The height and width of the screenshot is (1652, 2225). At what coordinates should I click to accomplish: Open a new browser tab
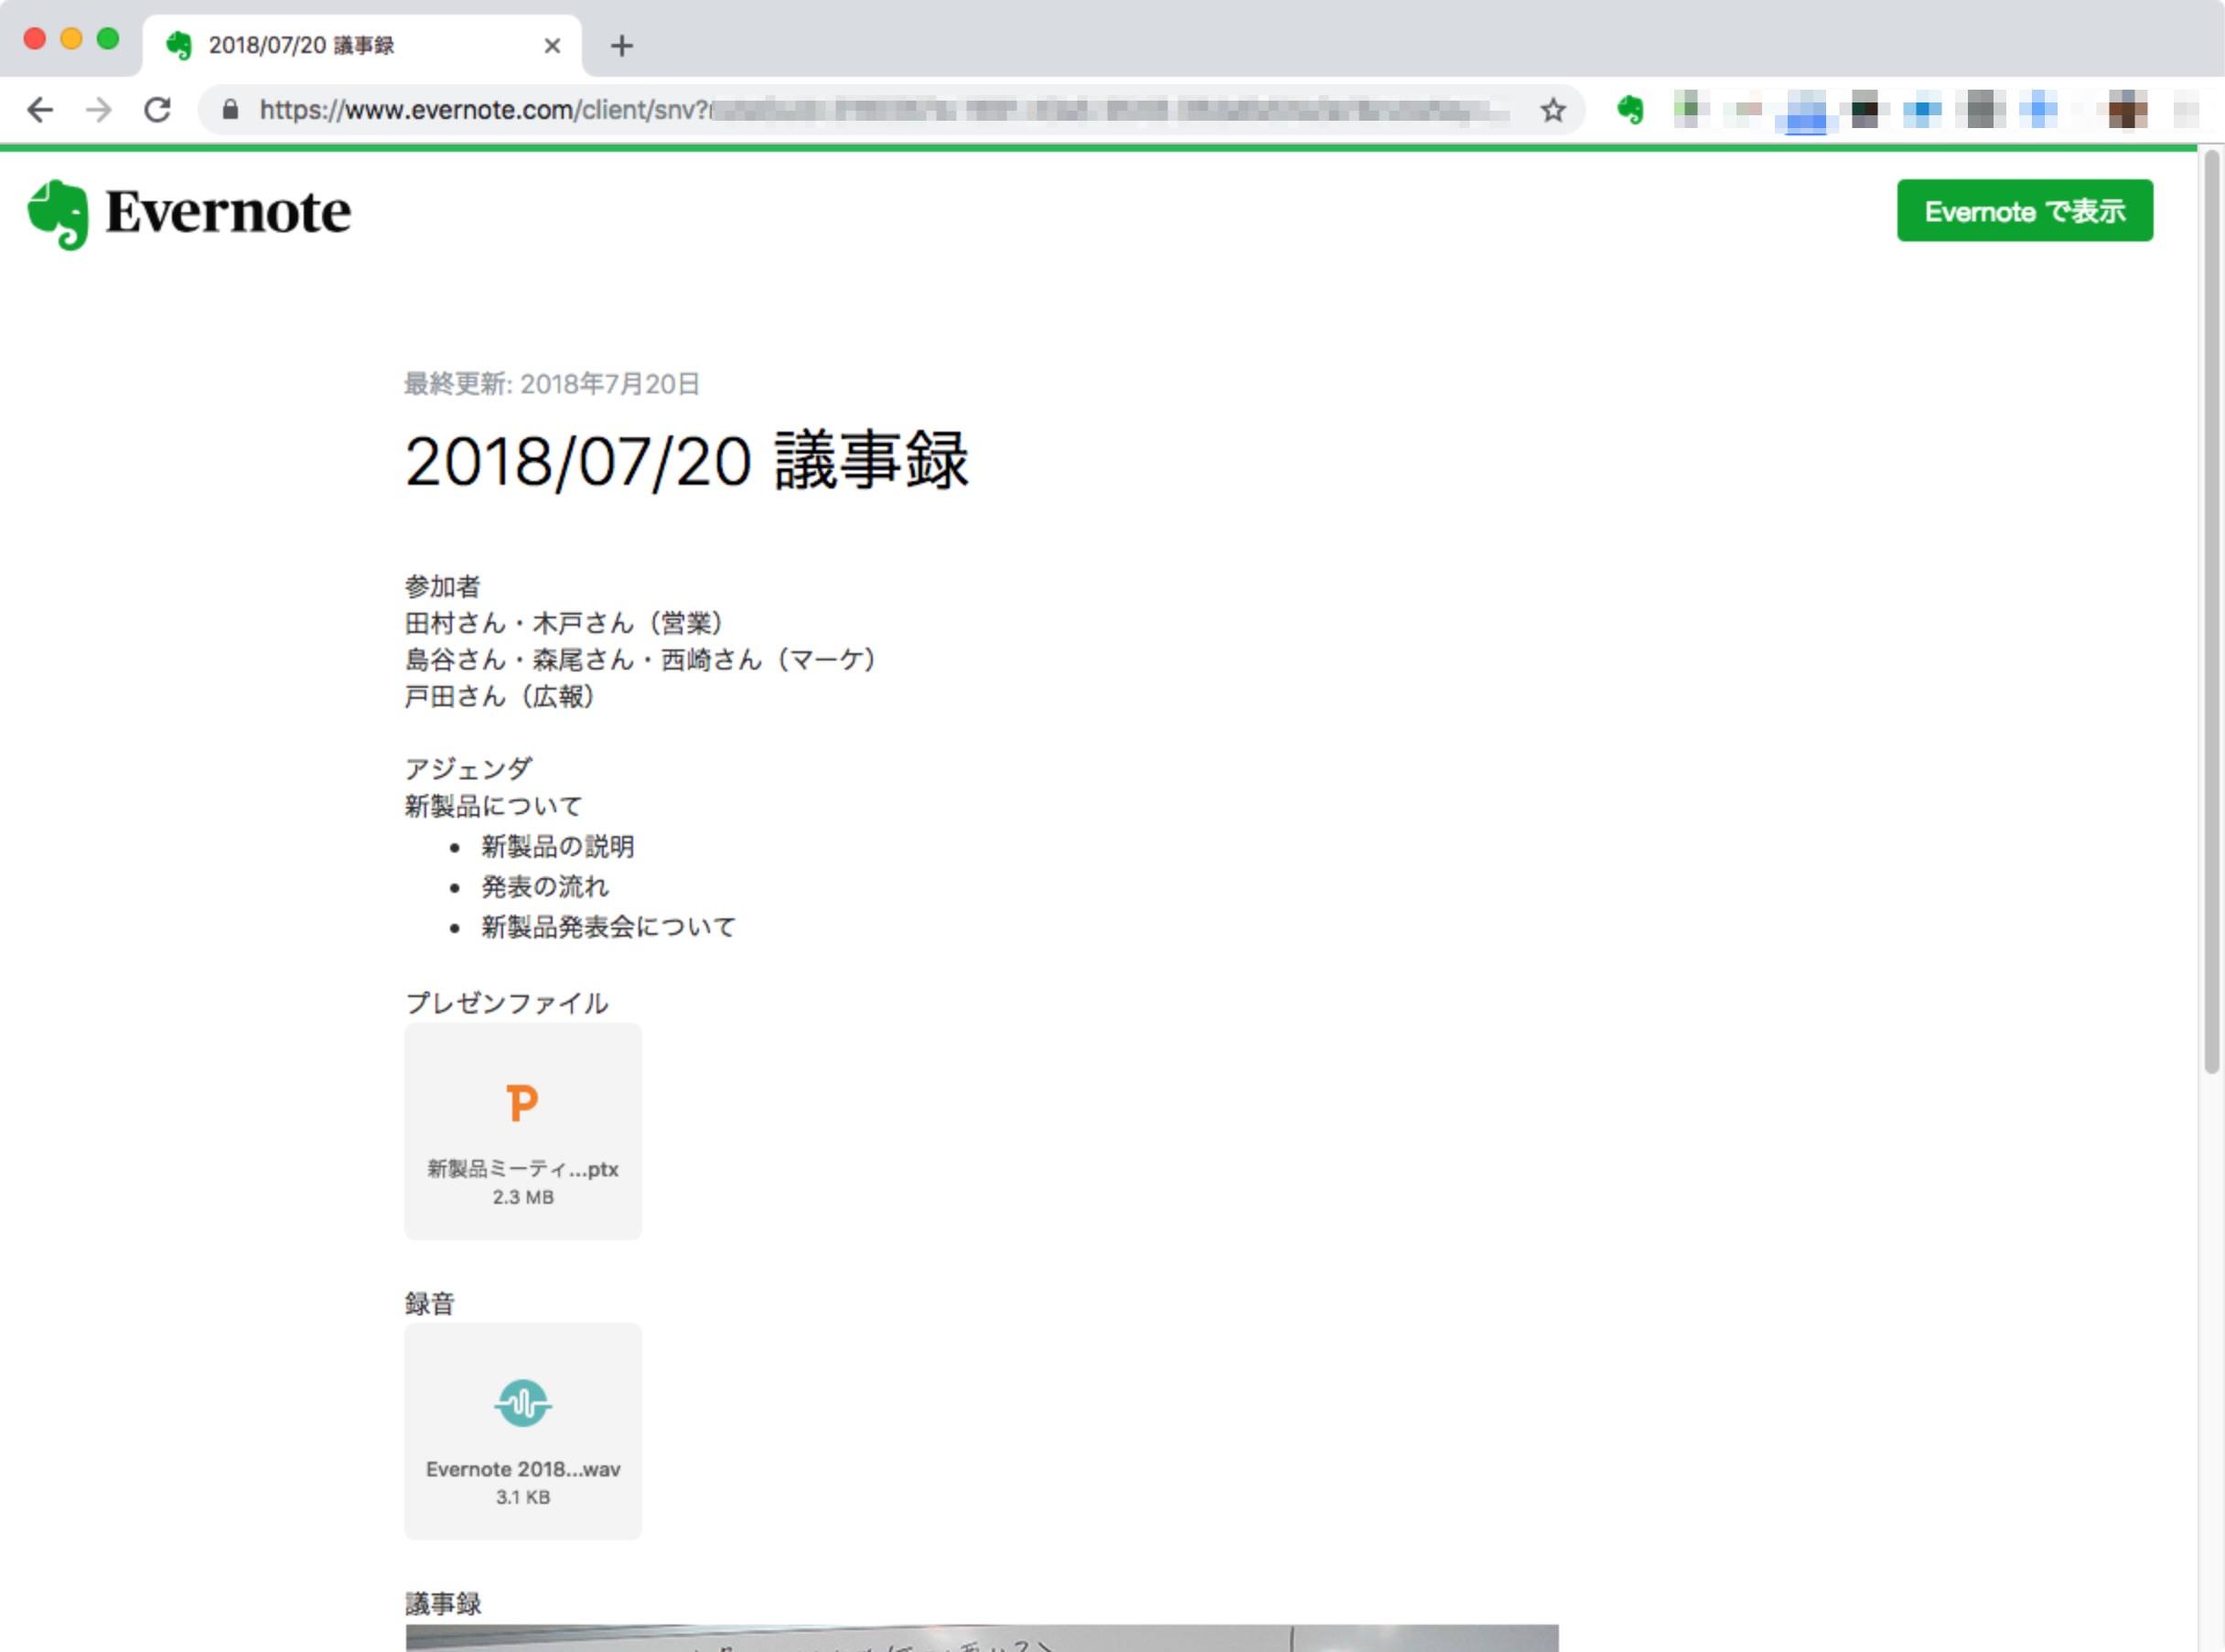(x=621, y=46)
